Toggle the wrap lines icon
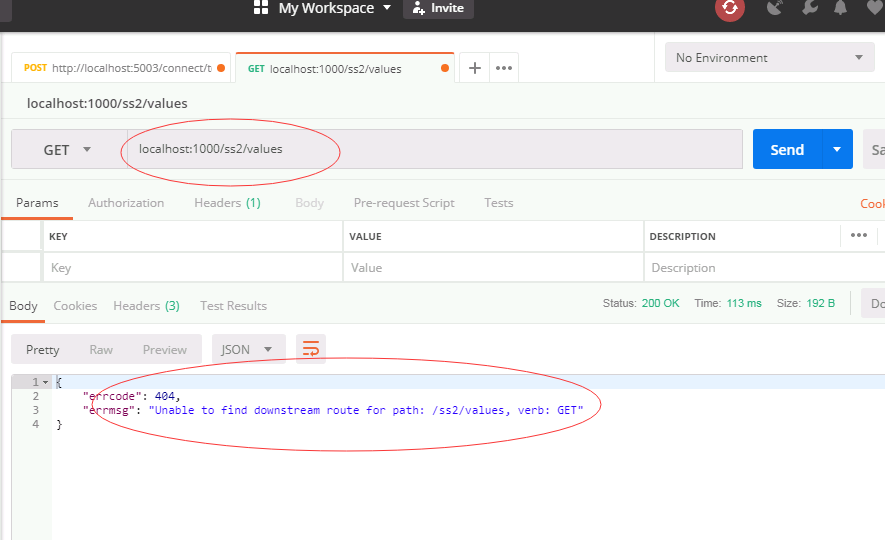885x540 pixels. pos(311,349)
